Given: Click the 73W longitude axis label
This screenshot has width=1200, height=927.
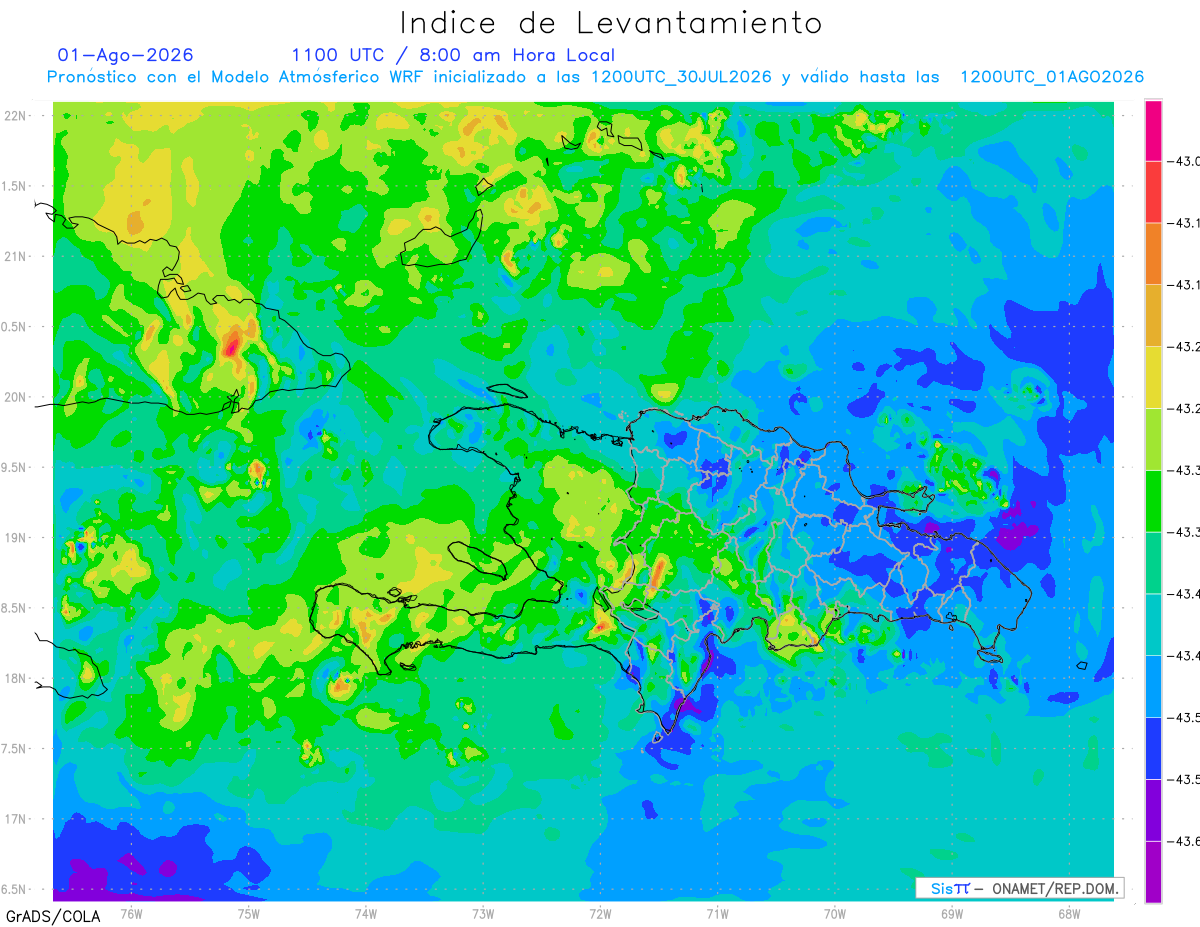Looking at the screenshot, I should tap(483, 913).
